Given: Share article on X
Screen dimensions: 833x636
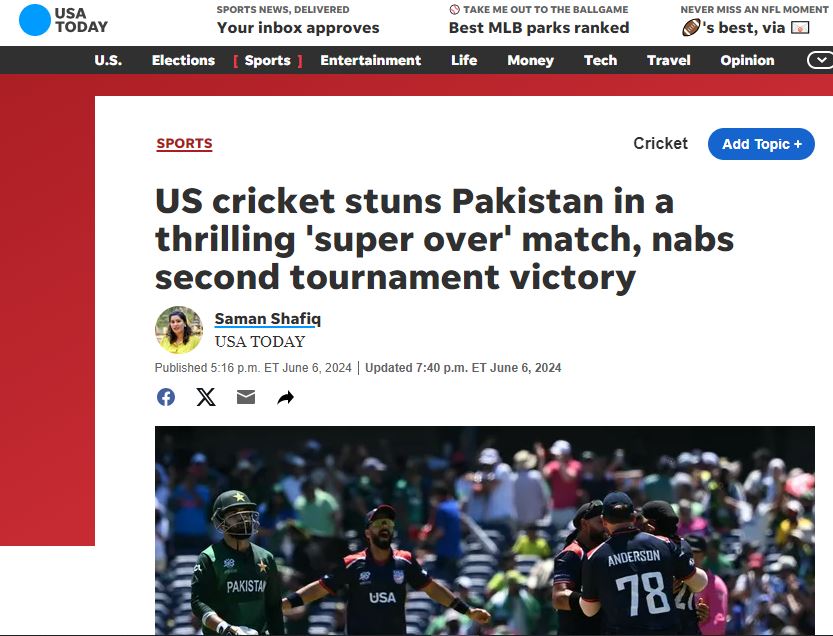Looking at the screenshot, I should point(206,397).
